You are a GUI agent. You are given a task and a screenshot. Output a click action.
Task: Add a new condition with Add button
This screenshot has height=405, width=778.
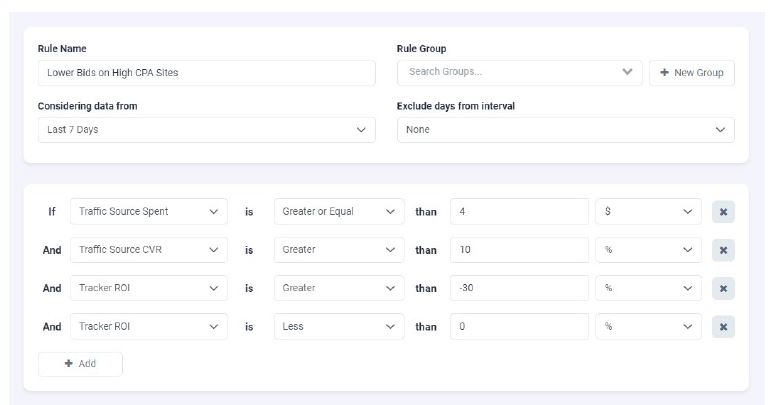point(80,364)
